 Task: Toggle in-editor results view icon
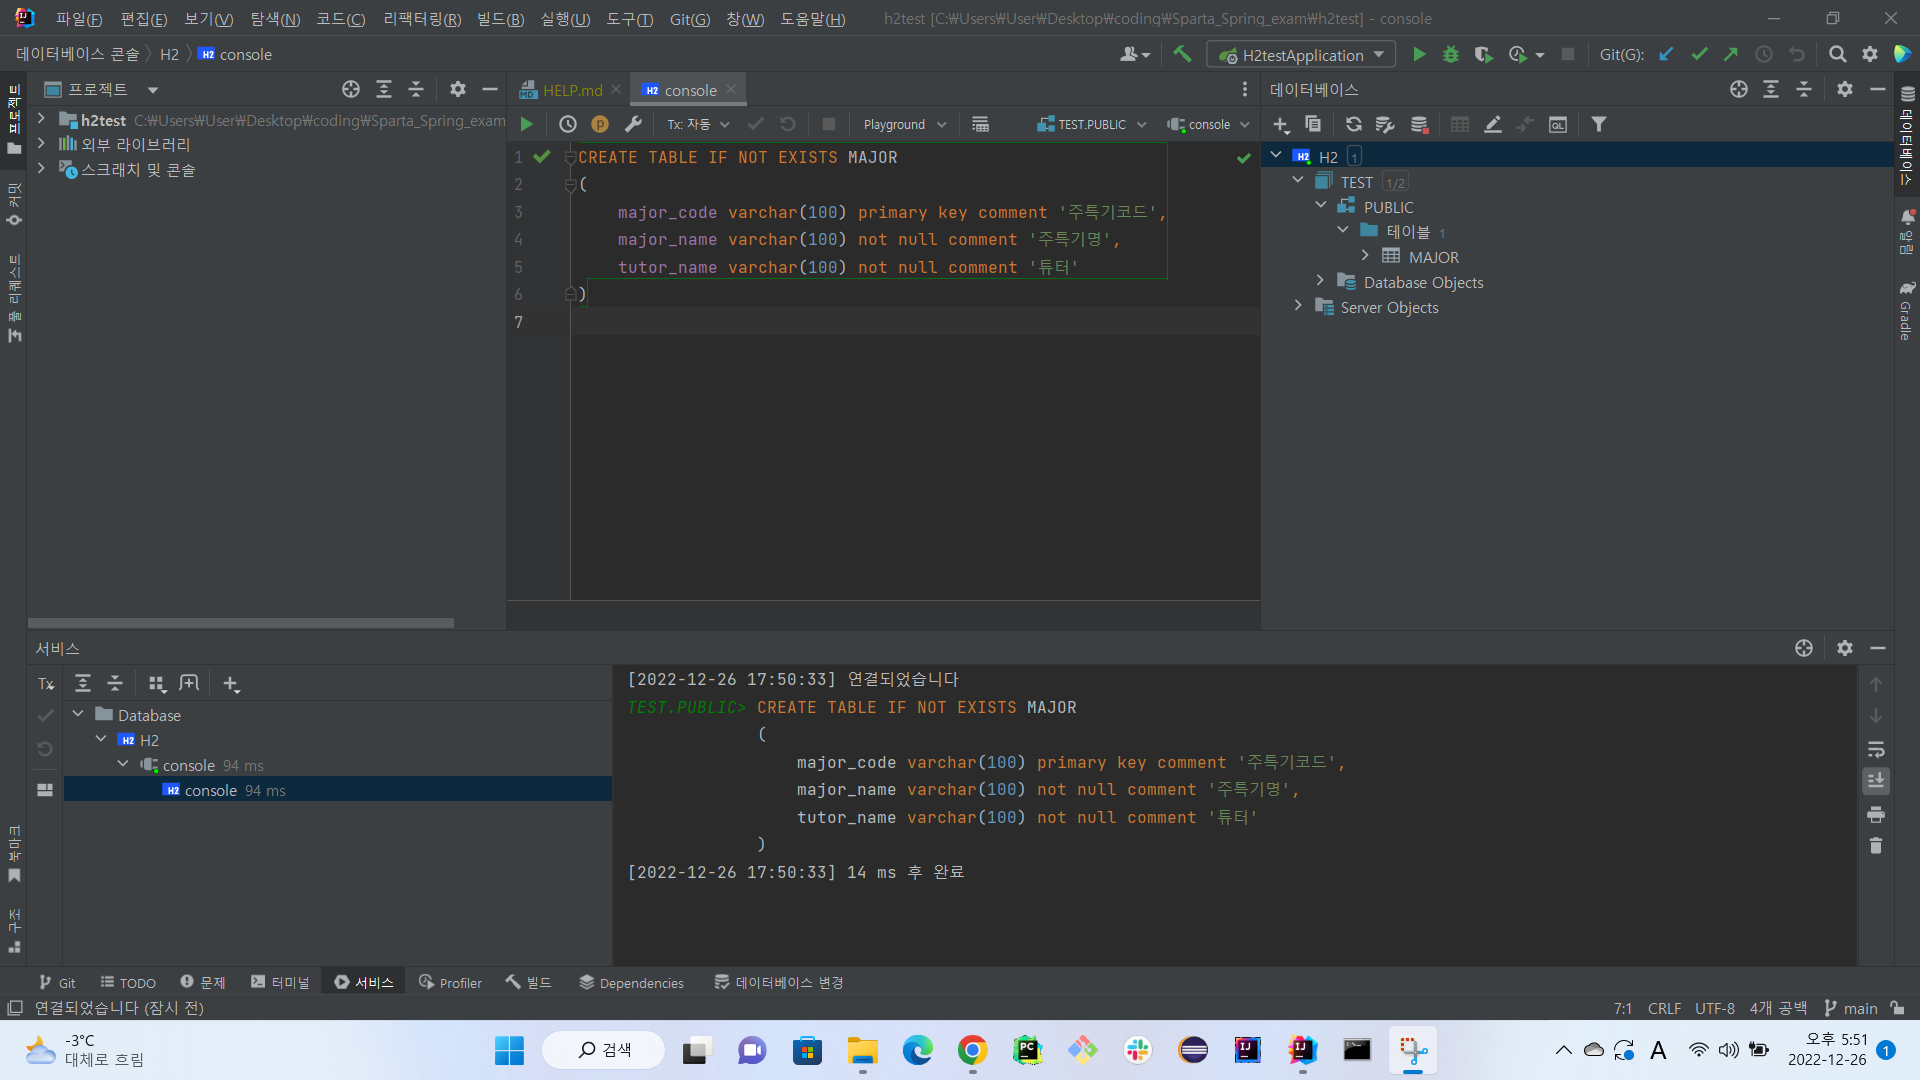coord(980,124)
